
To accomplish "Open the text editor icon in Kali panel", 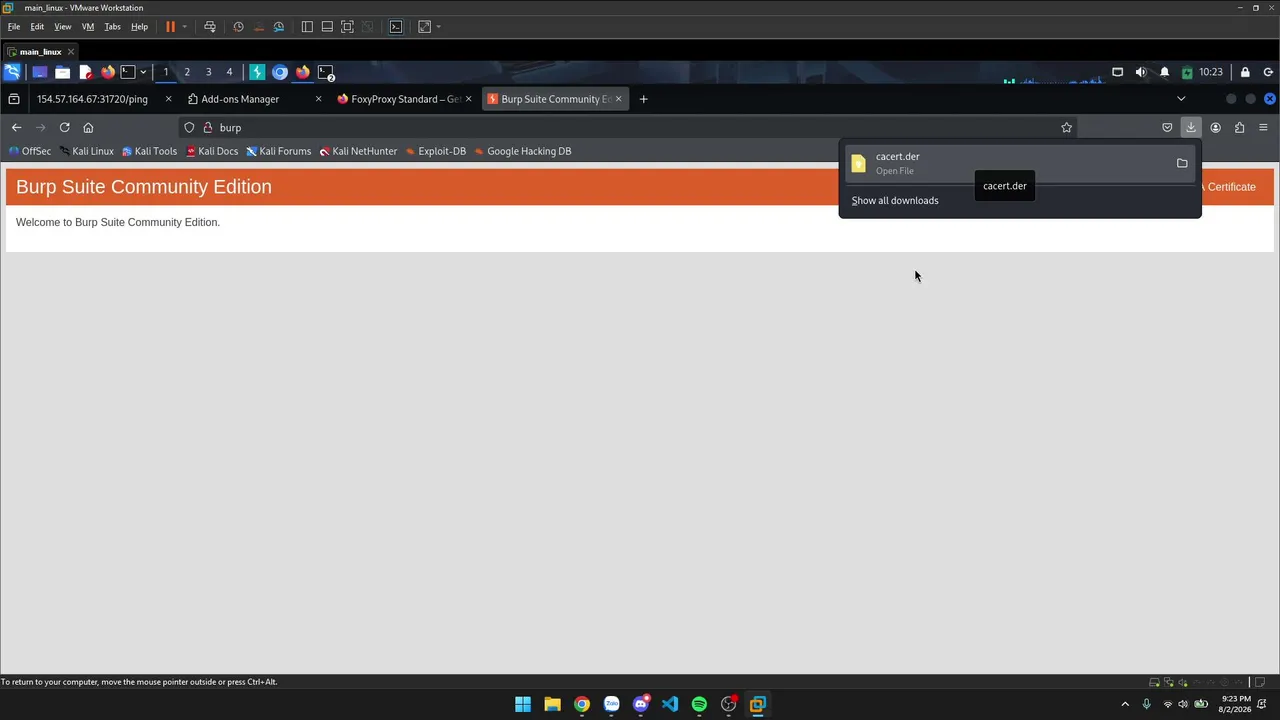I will coord(86,72).
